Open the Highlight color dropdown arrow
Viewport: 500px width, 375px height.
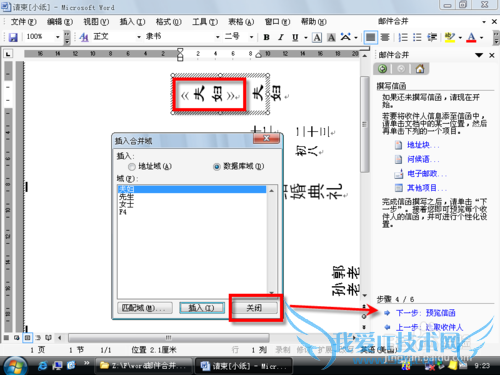(460, 37)
